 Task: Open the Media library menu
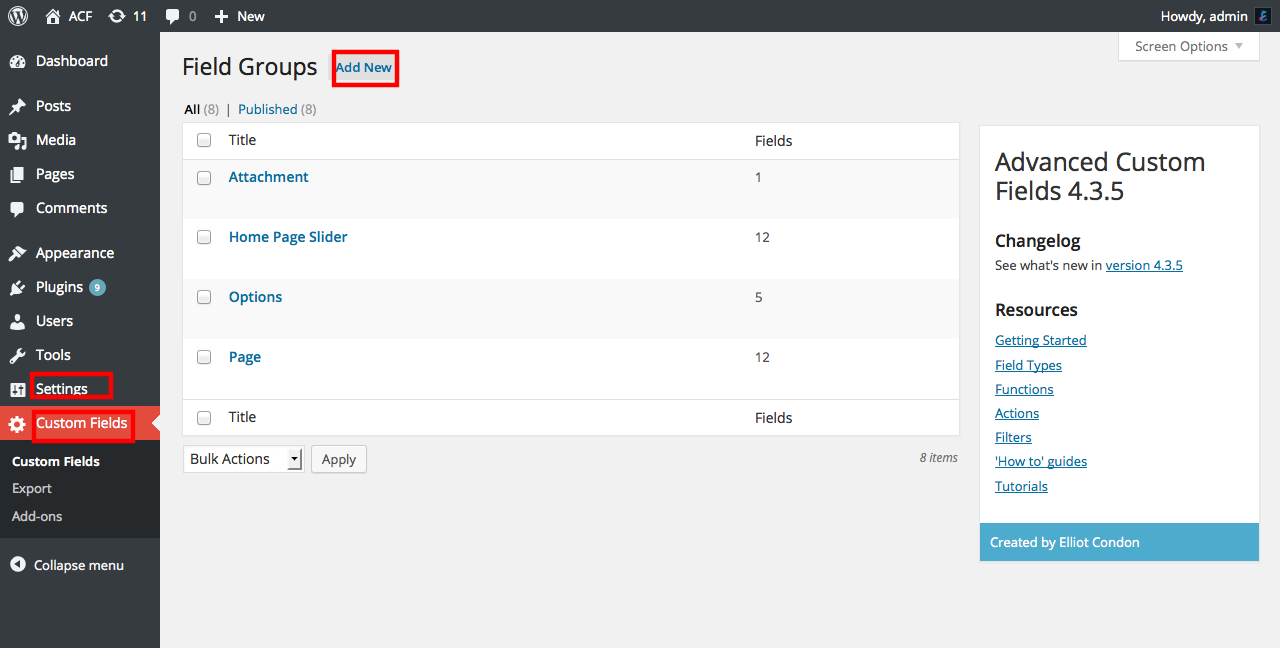(x=55, y=140)
